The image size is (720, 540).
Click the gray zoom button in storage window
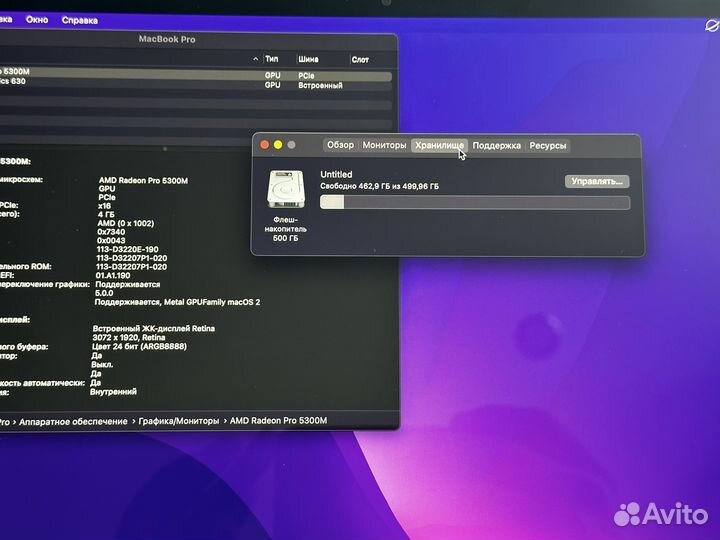[x=291, y=145]
